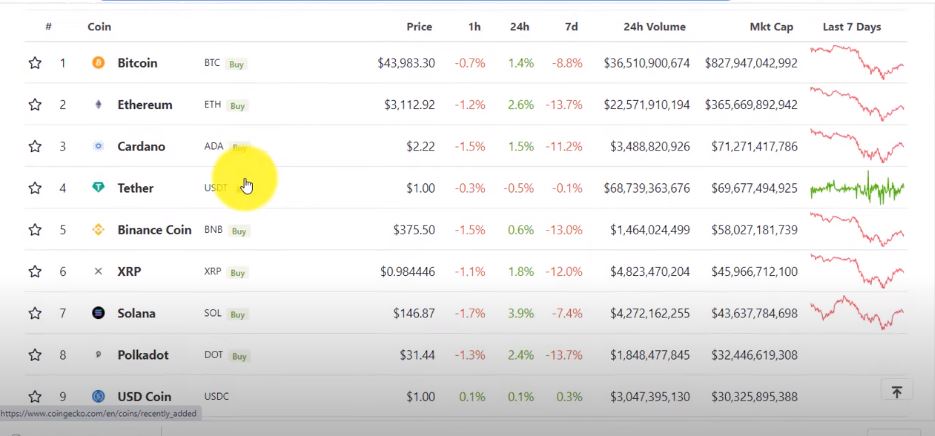Open the Solana coin page
Image resolution: width=935 pixels, height=436 pixels.
pyautogui.click(x=137, y=313)
